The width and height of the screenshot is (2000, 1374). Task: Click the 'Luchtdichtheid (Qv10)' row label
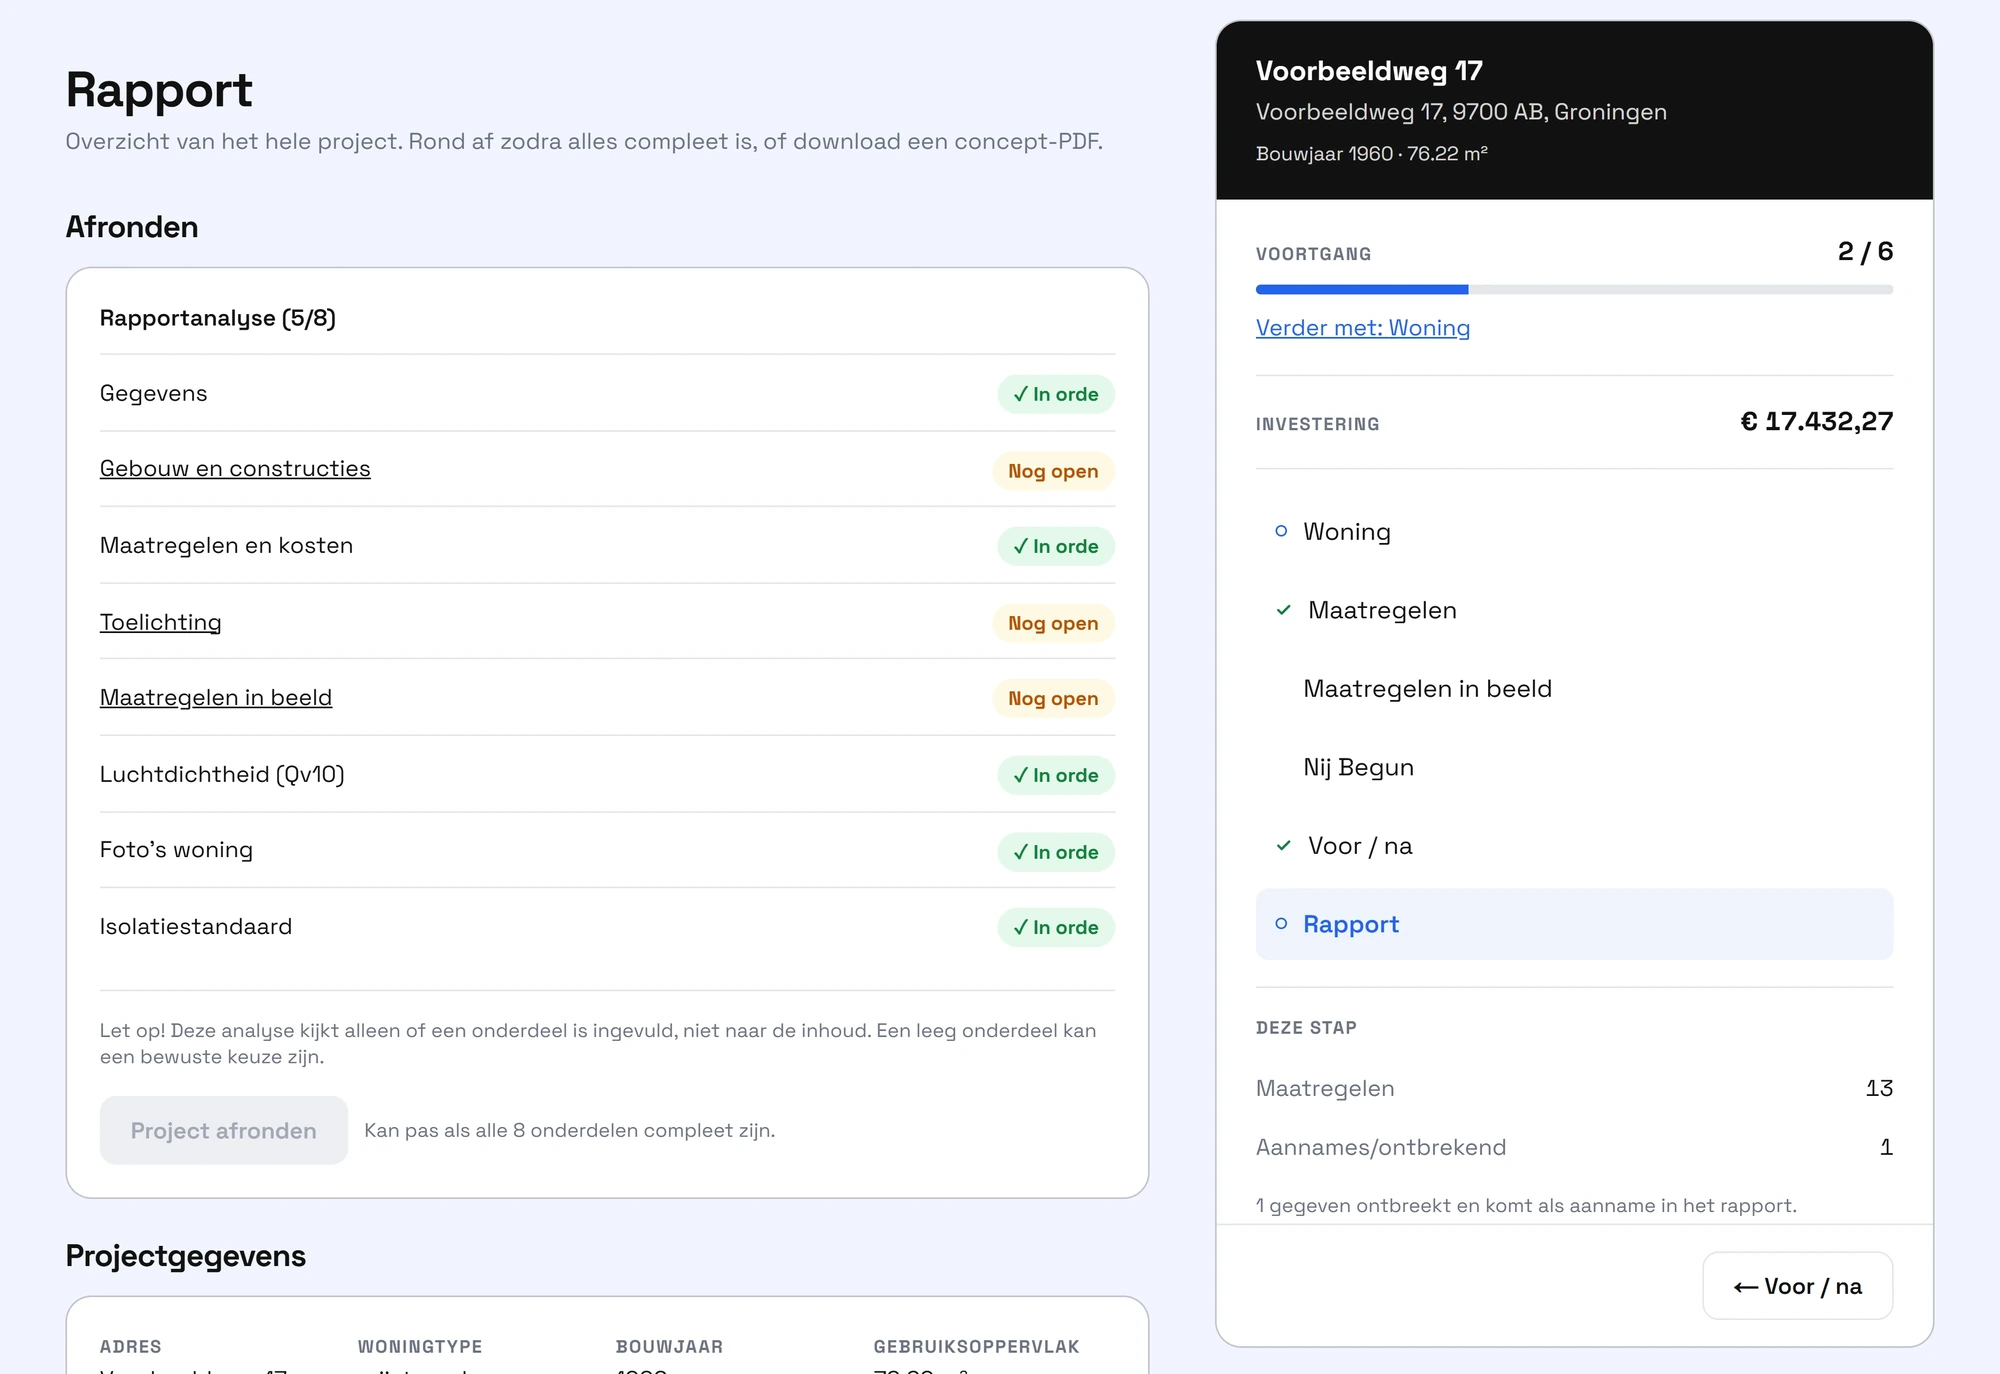pos(222,774)
